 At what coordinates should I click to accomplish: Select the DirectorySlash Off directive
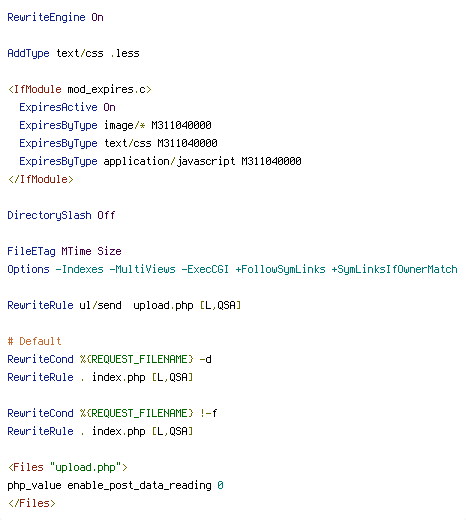(x=61, y=215)
